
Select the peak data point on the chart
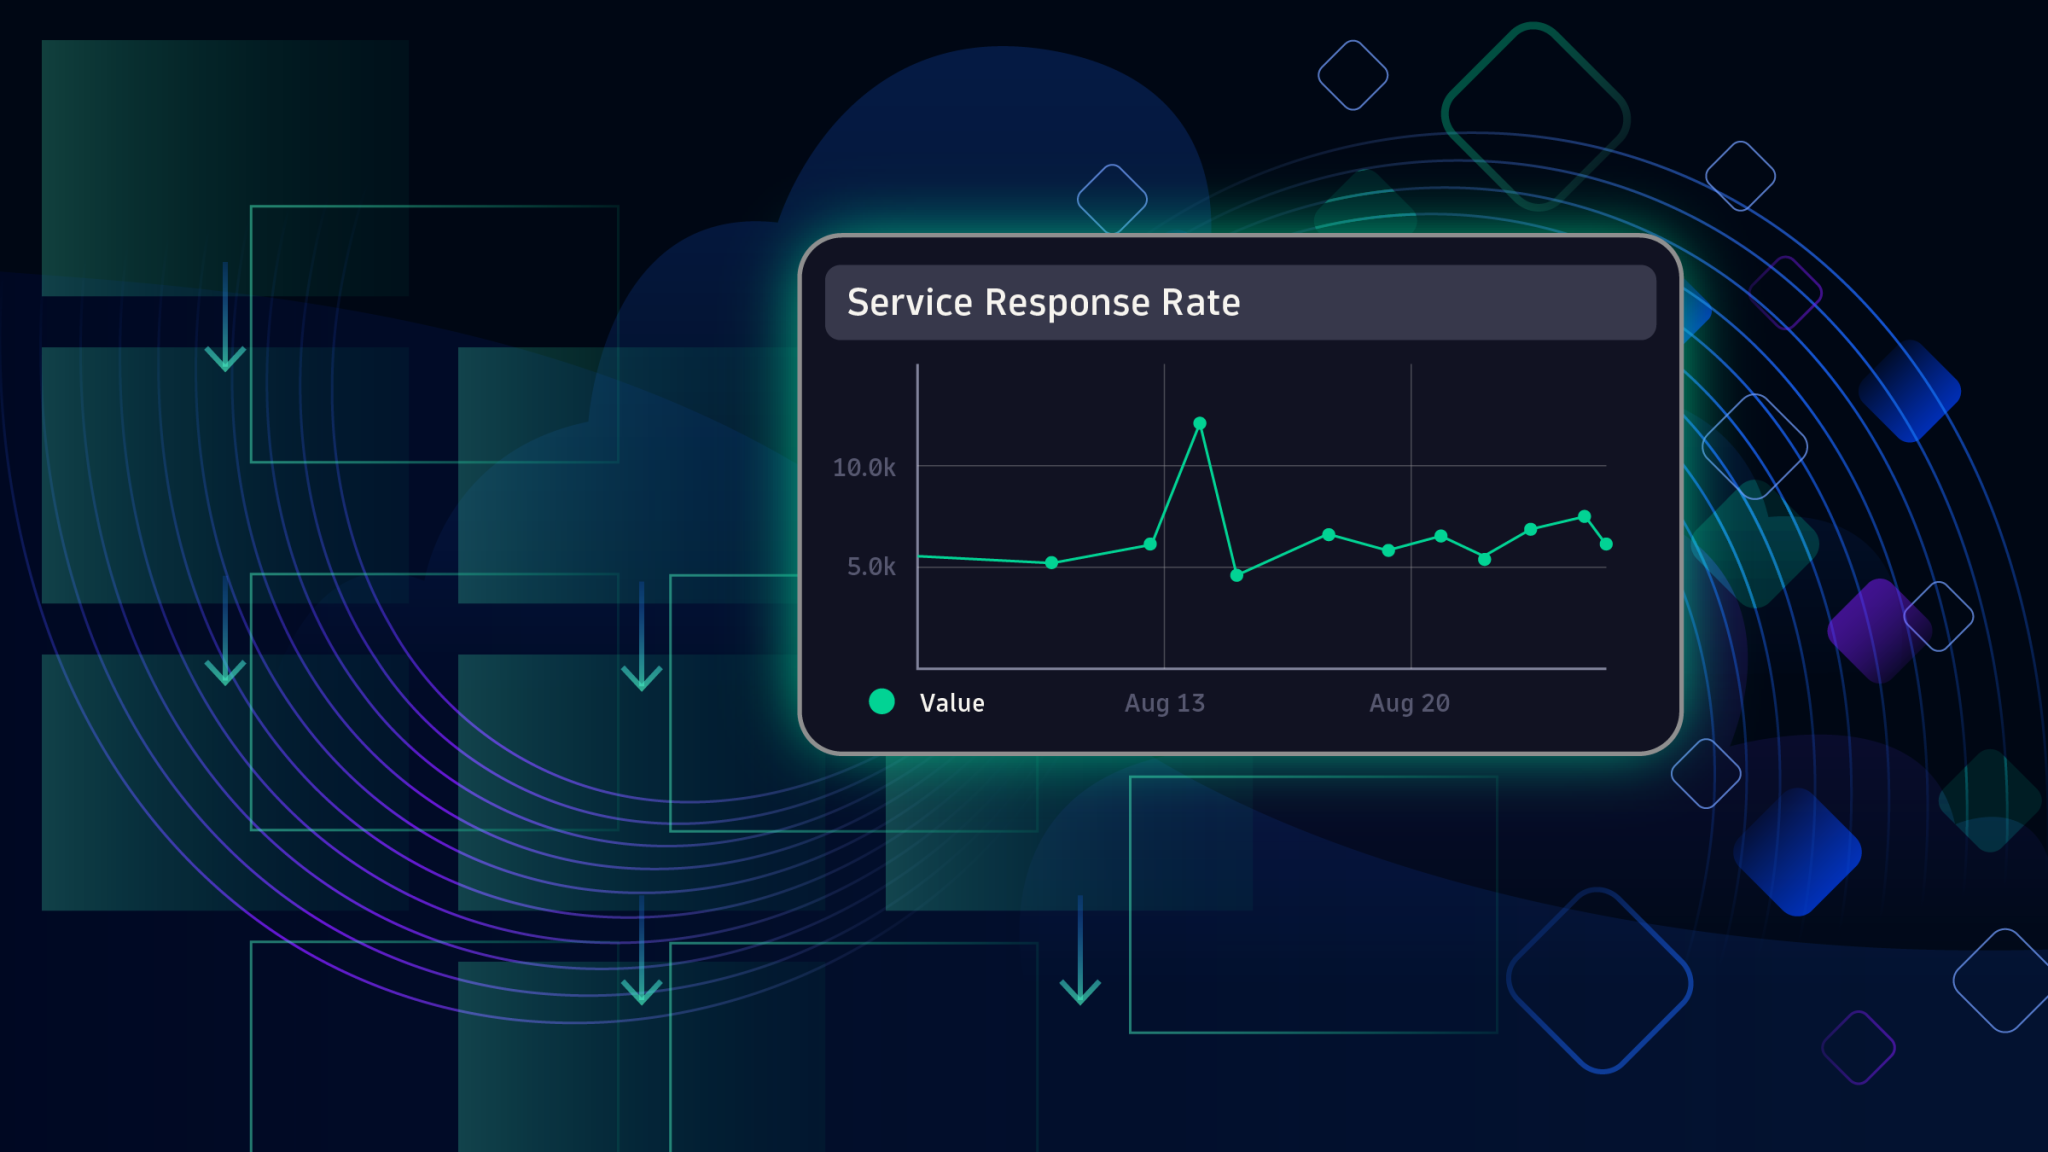pyautogui.click(x=1199, y=424)
